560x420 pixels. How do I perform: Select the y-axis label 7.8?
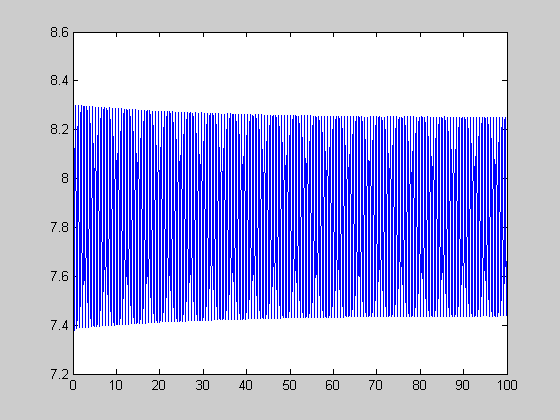59,227
